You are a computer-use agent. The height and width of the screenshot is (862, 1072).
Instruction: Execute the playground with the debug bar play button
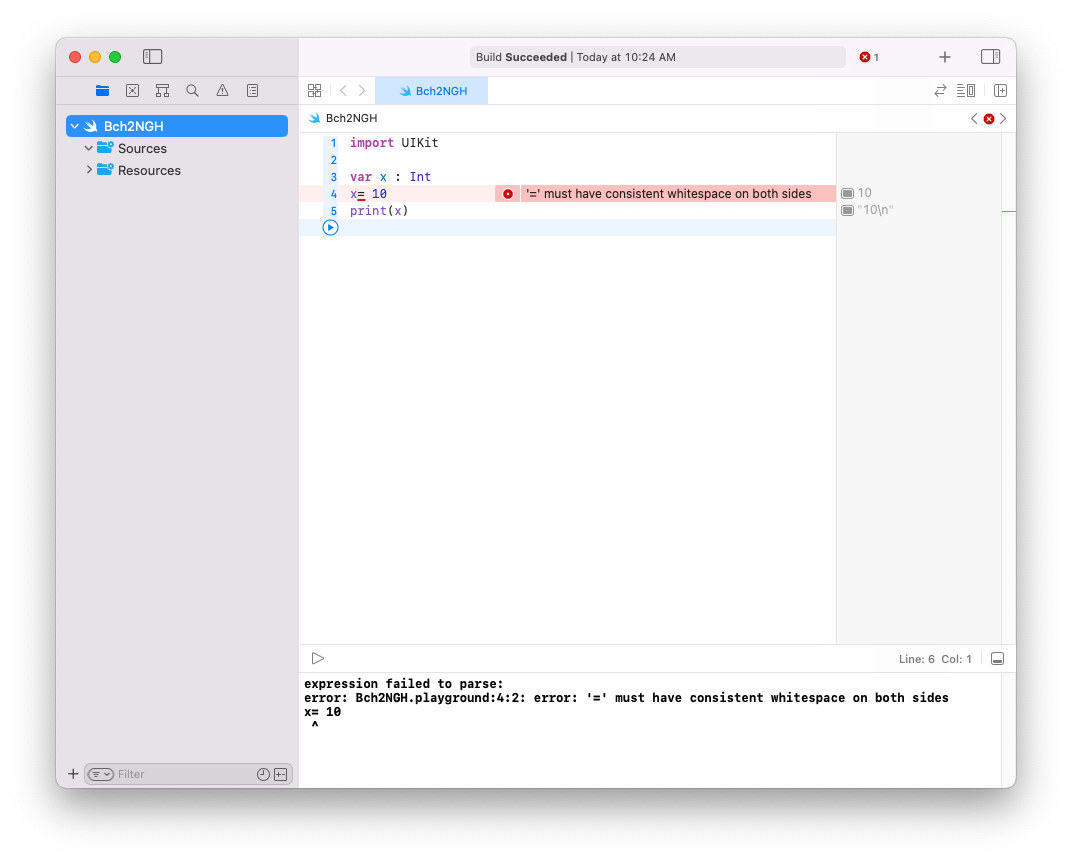click(x=318, y=658)
